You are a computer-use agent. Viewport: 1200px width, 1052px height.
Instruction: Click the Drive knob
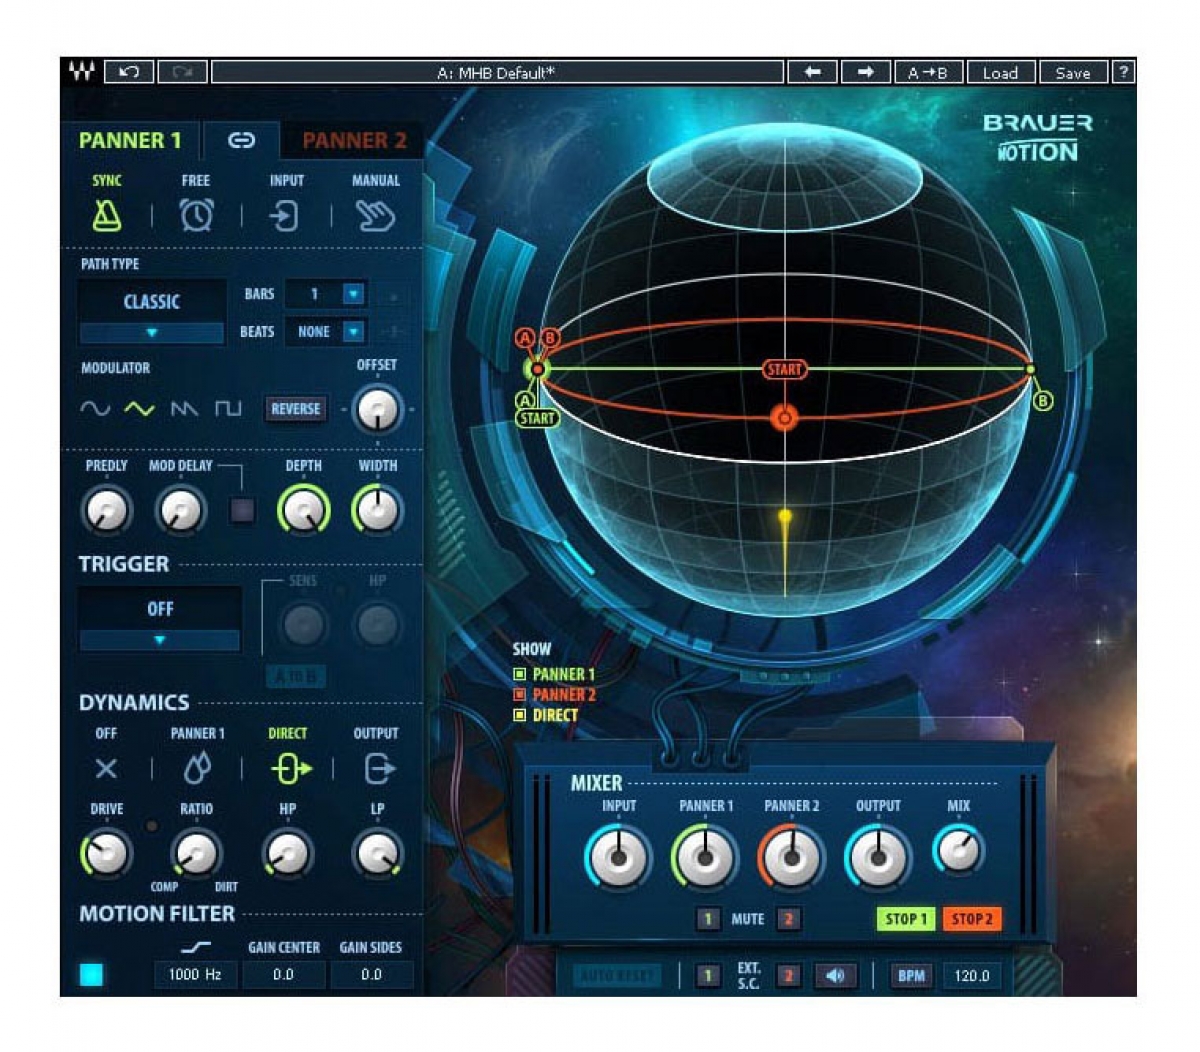click(x=106, y=854)
